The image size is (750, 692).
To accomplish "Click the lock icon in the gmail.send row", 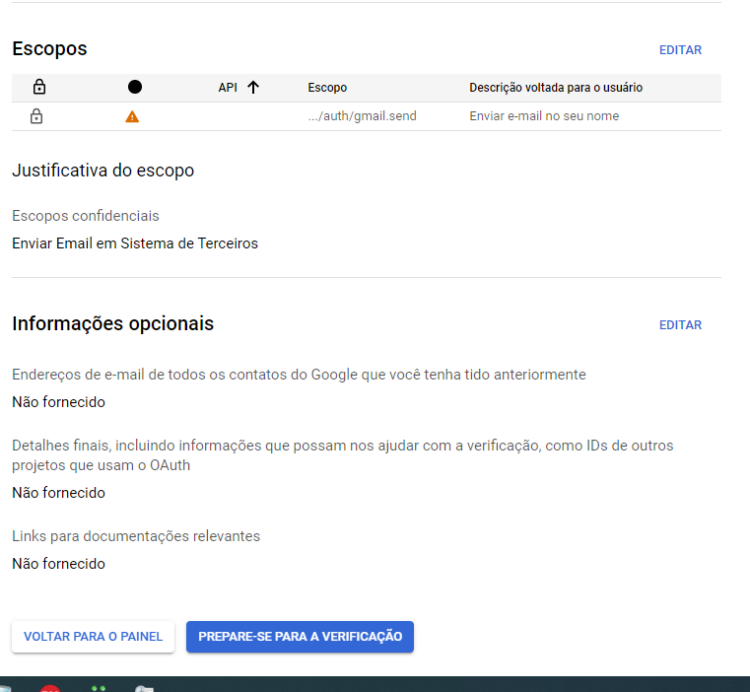I will pos(36,116).
